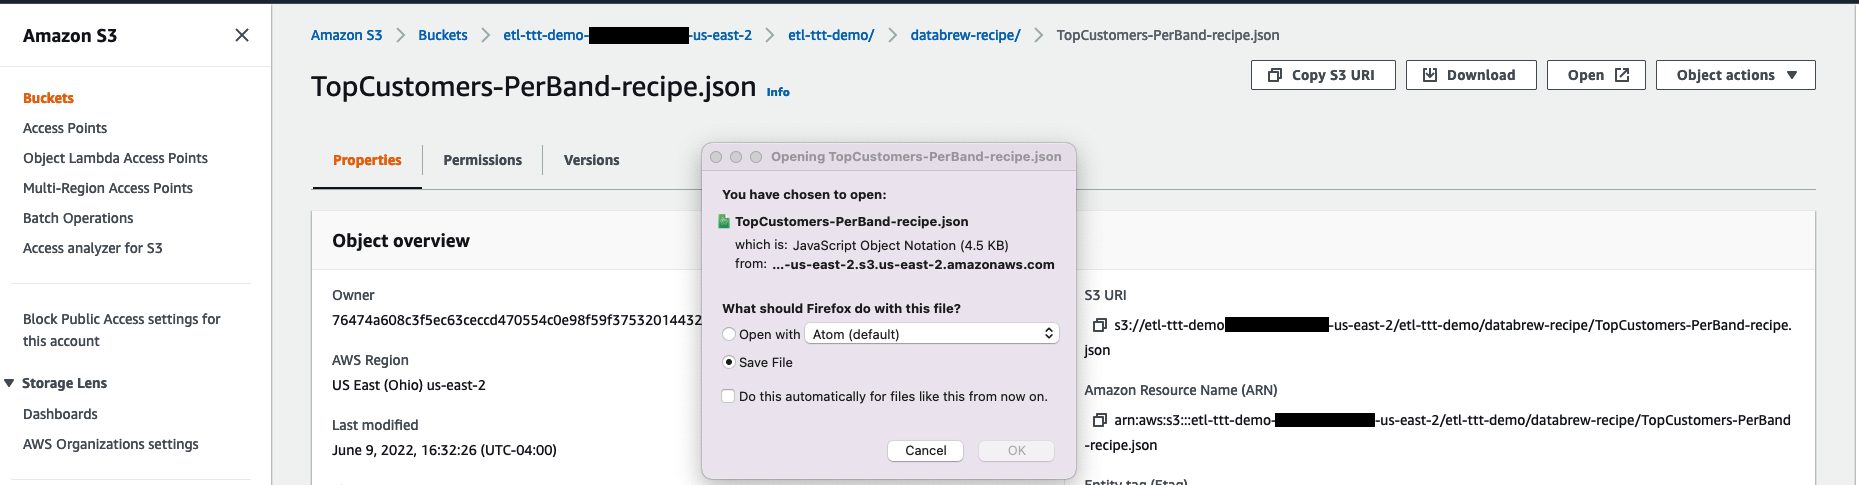This screenshot has height=485, width=1859.
Task: Switch to the Permissions tab
Action: [482, 160]
